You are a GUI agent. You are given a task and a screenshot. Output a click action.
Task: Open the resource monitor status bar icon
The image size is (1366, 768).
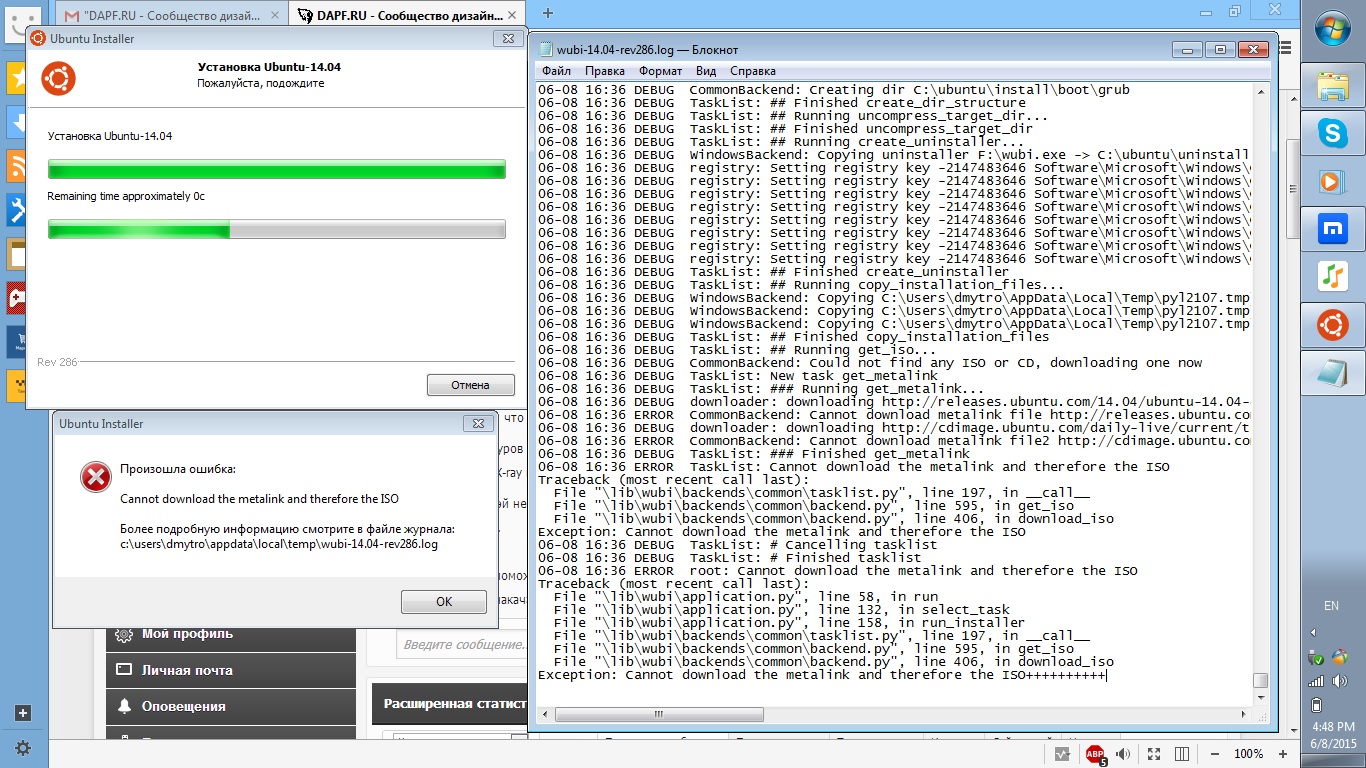1061,754
